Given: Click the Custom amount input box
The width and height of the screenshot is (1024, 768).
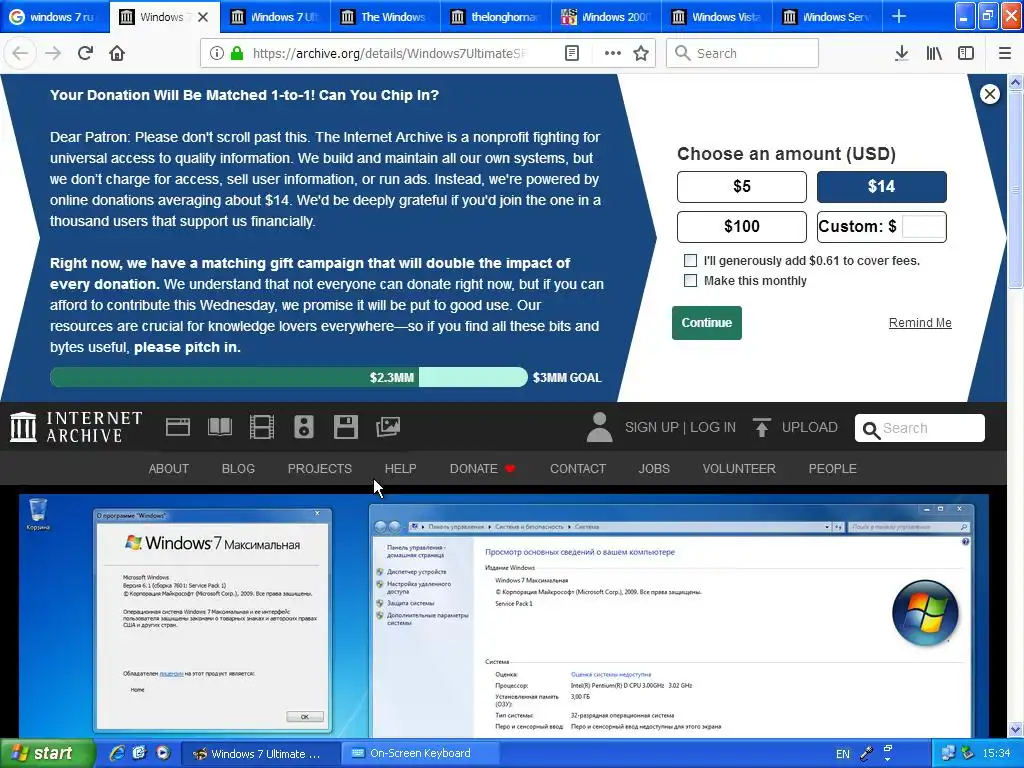Looking at the screenshot, I should point(923,227).
